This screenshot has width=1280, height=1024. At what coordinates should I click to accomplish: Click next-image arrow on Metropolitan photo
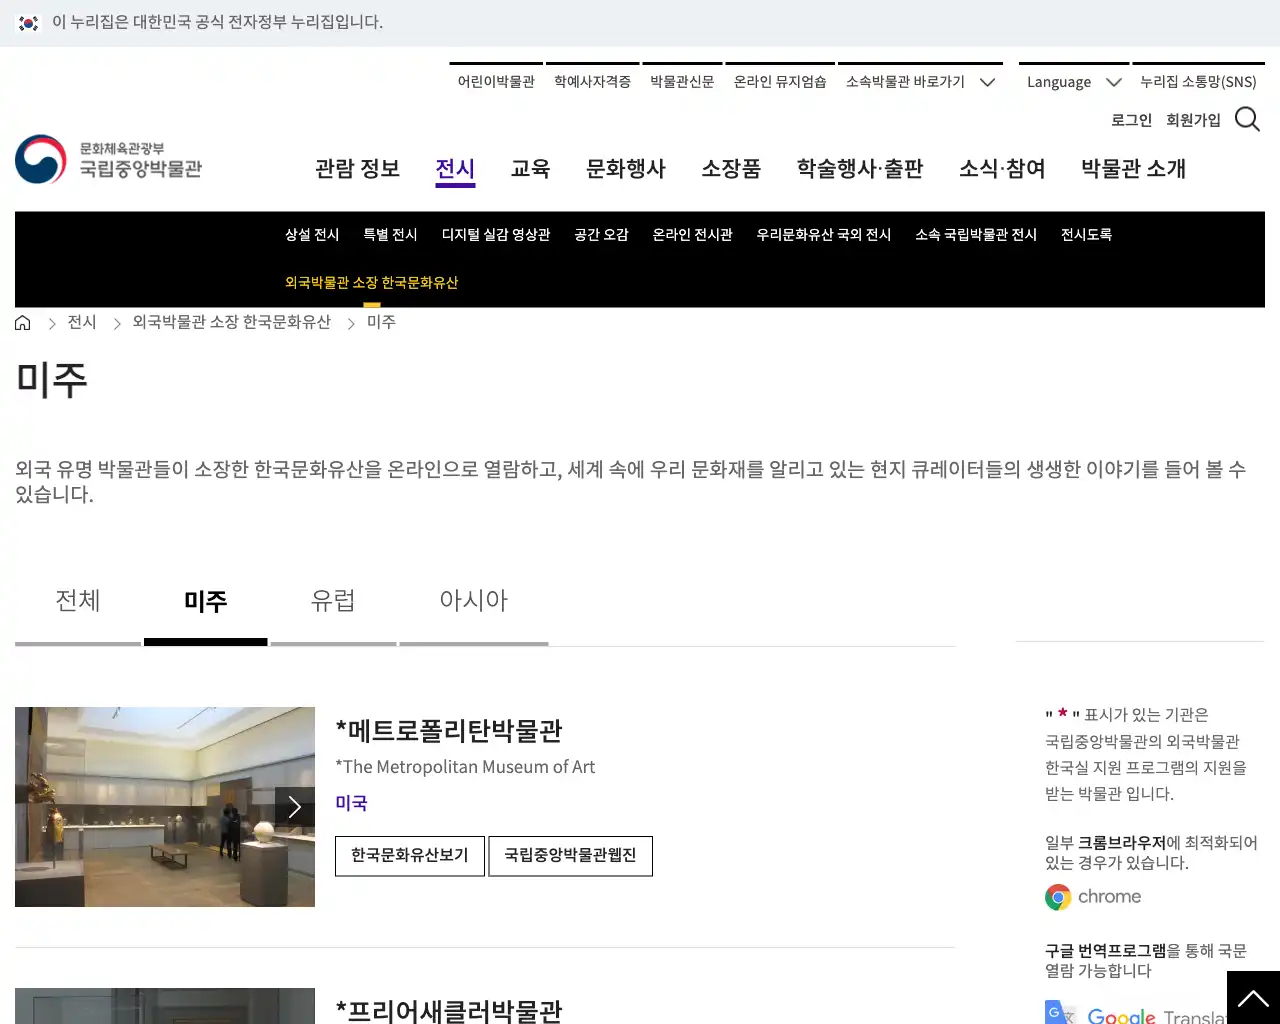pos(295,807)
